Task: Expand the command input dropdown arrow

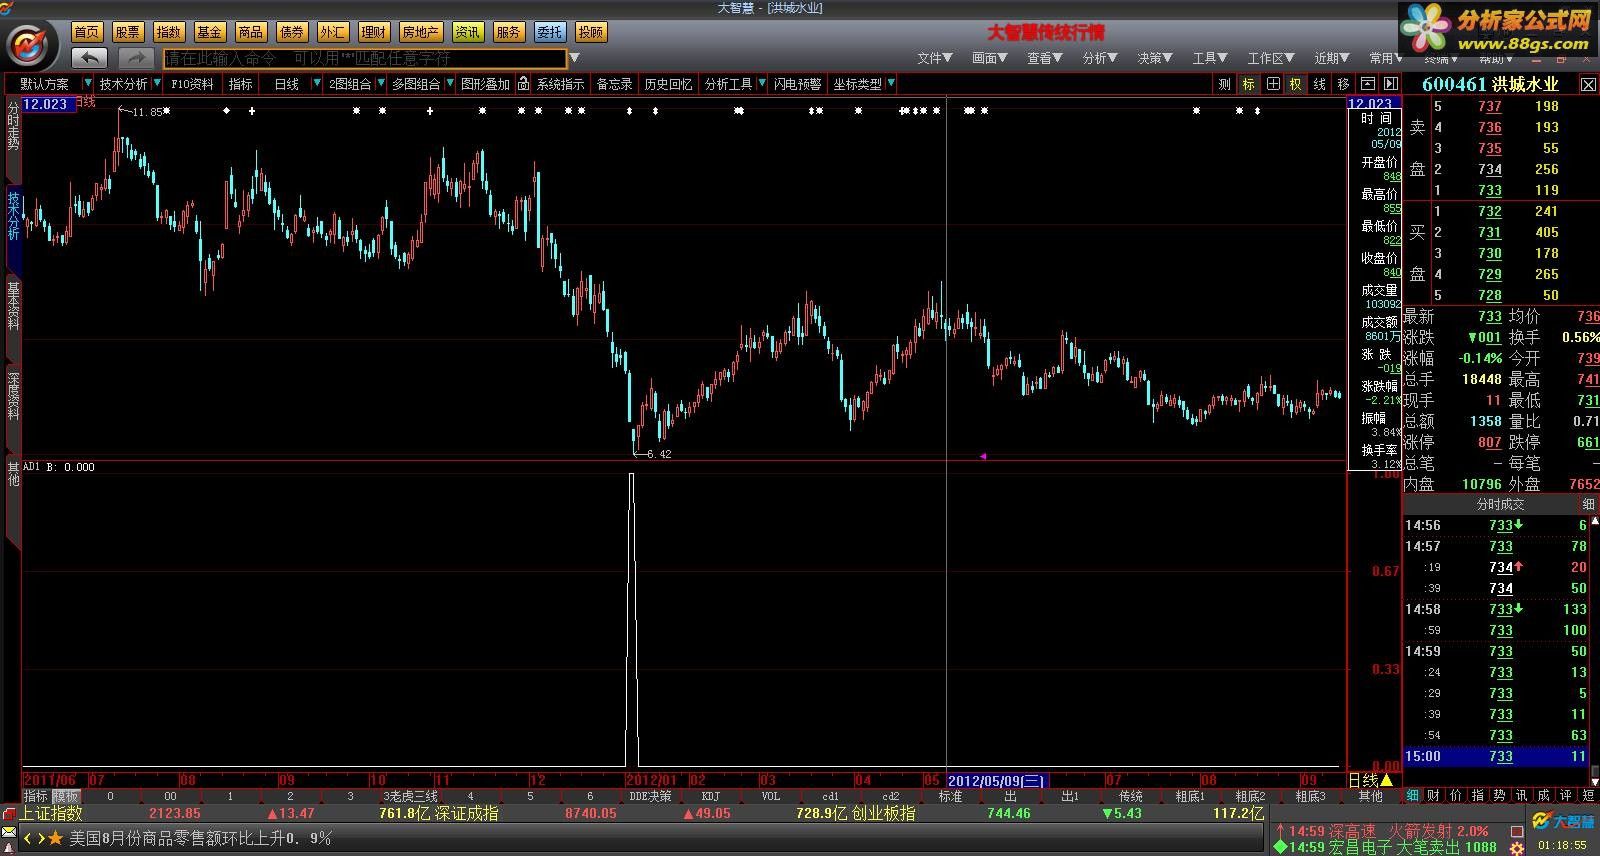Action: pyautogui.click(x=575, y=59)
